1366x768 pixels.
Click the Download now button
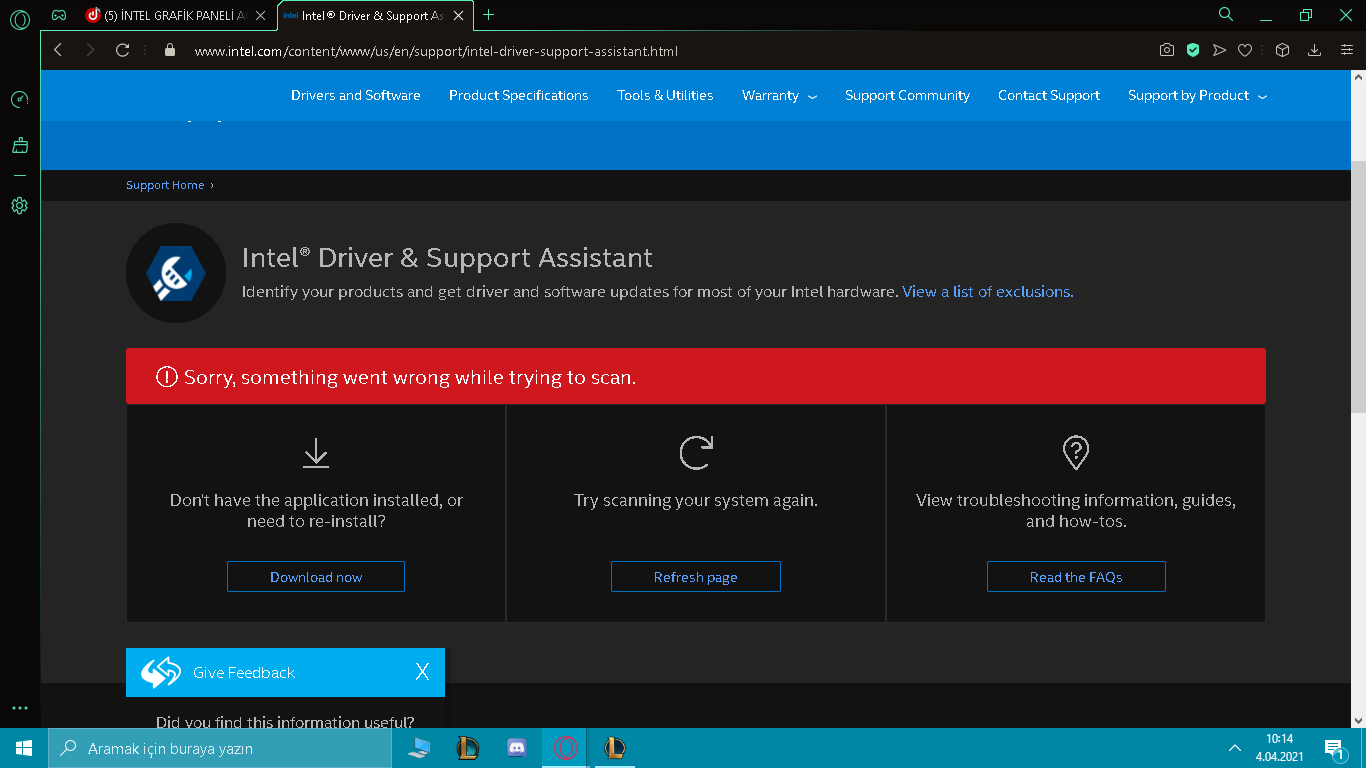click(316, 577)
